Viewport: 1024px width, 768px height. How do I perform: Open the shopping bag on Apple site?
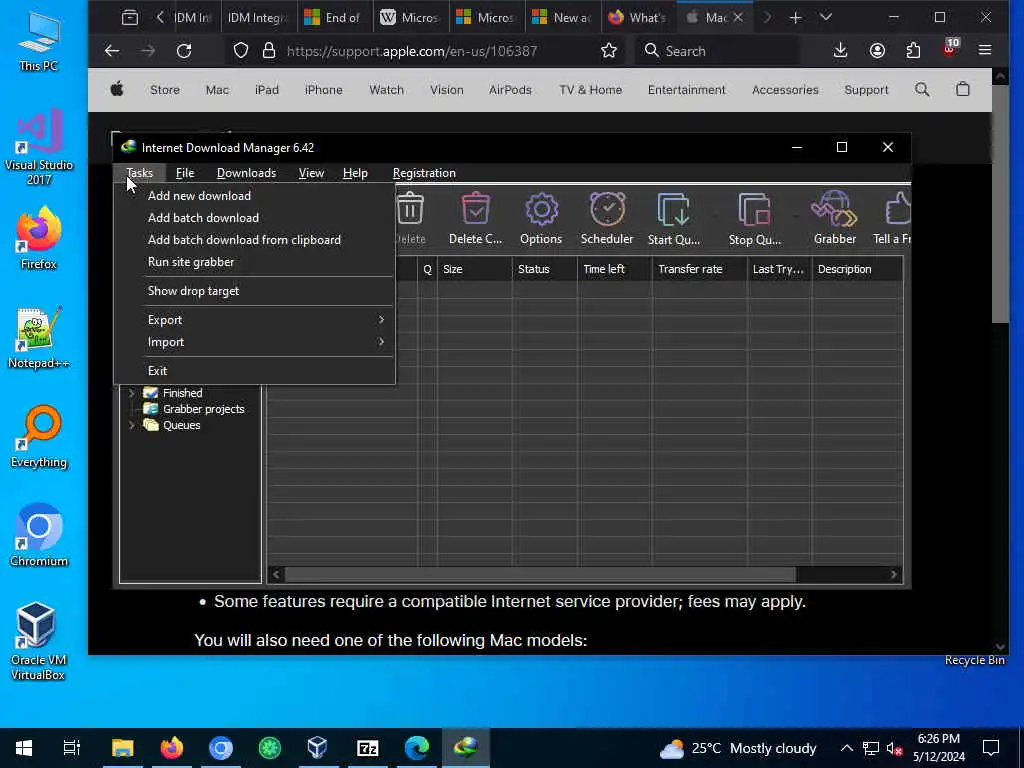pyautogui.click(x=963, y=89)
